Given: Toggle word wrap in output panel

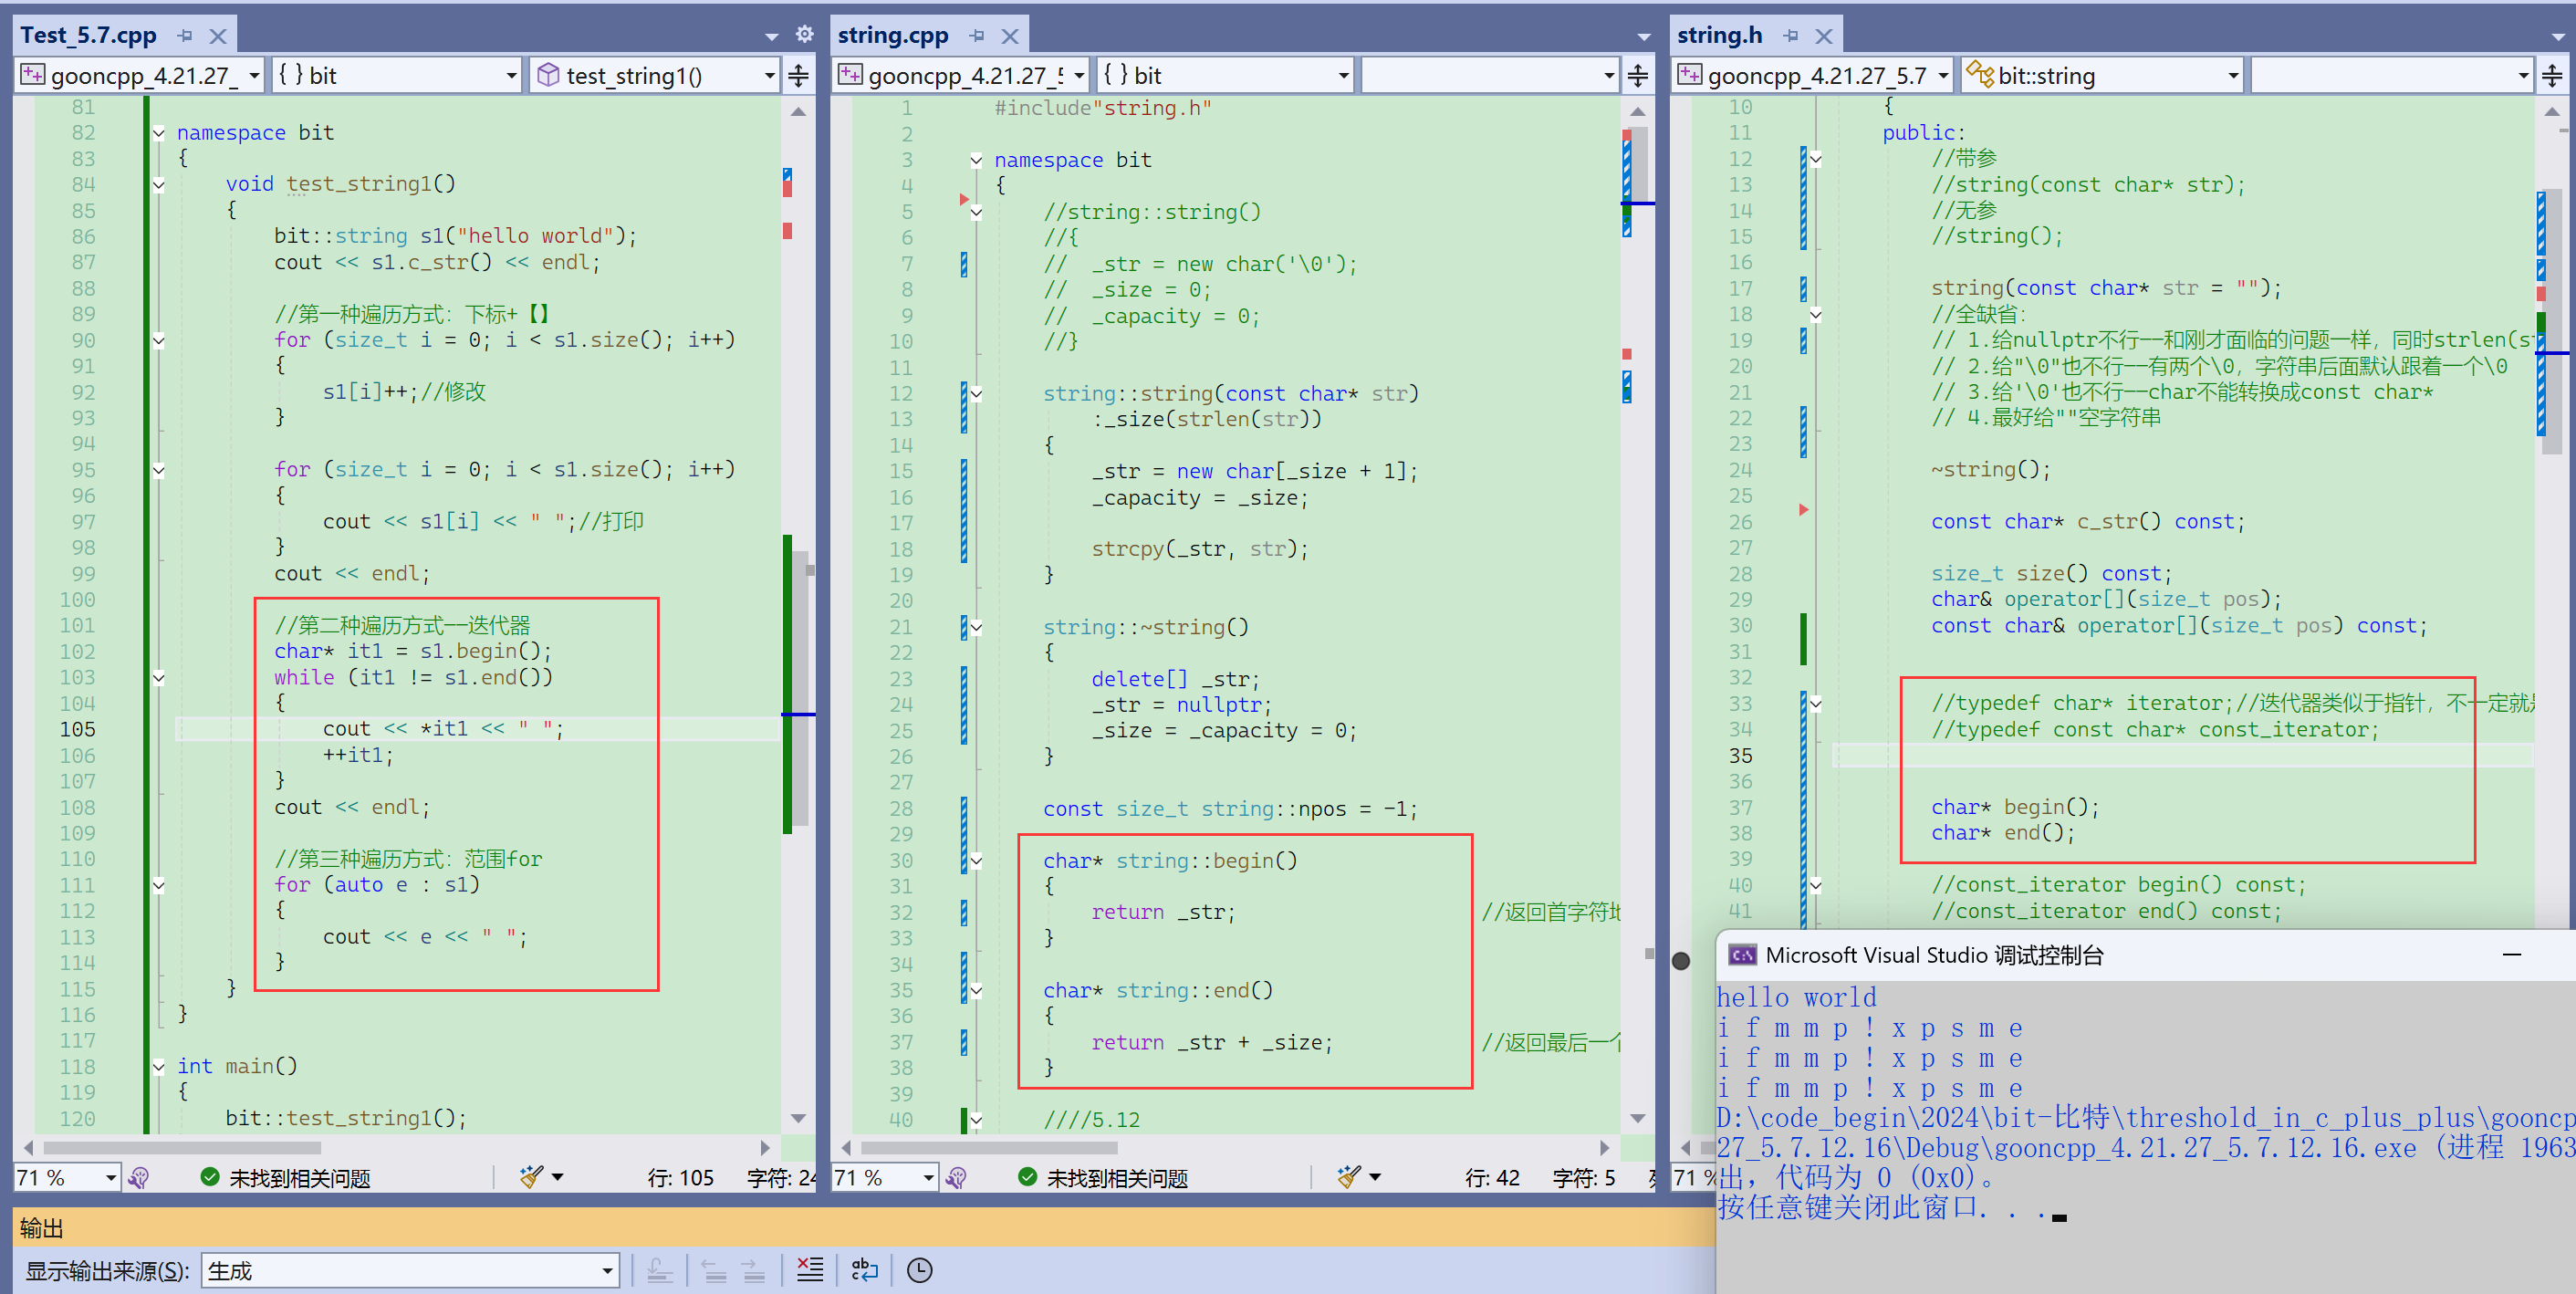Looking at the screenshot, I should tap(865, 1270).
